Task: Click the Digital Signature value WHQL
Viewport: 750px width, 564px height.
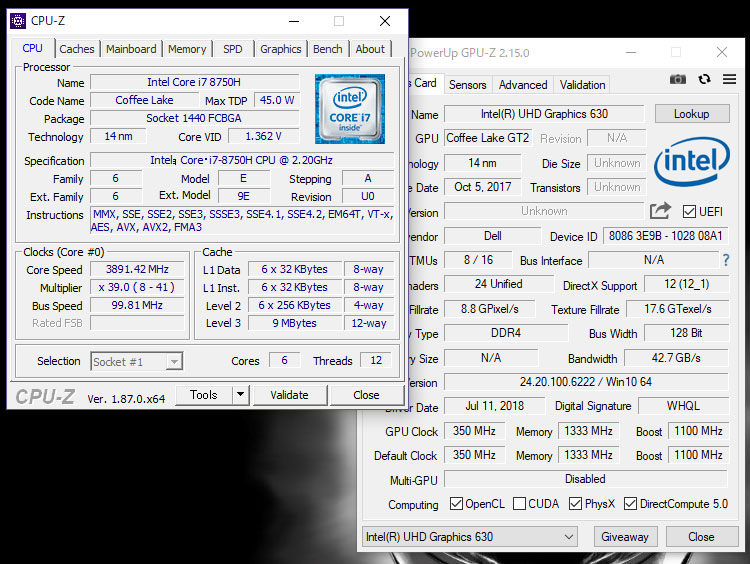Action: pos(684,406)
